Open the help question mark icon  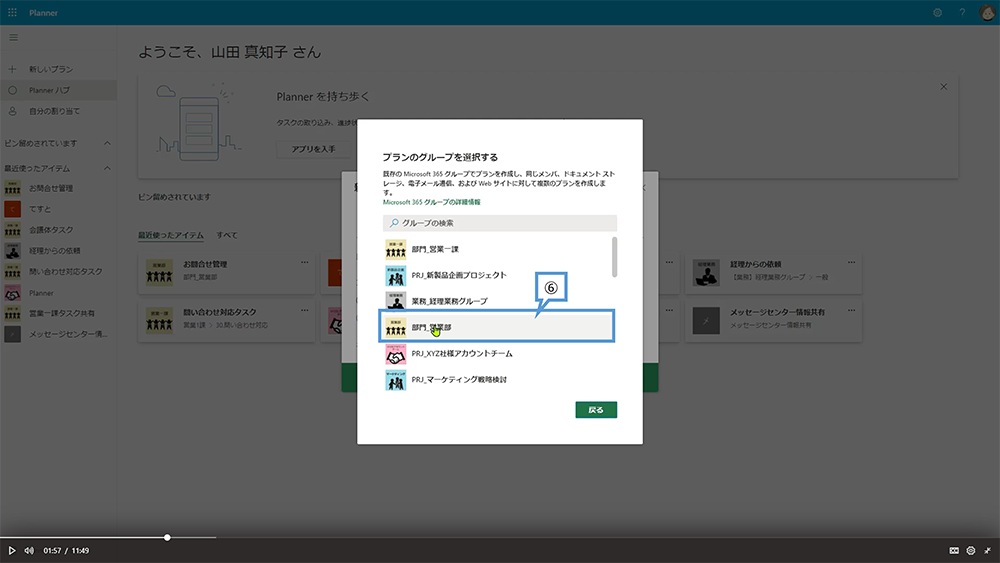click(x=962, y=12)
